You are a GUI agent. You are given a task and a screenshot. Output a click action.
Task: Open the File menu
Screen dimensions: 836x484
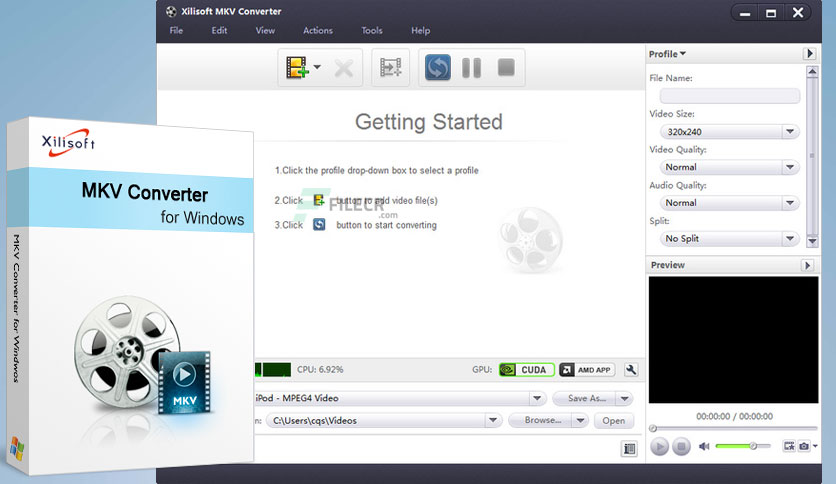click(x=176, y=30)
